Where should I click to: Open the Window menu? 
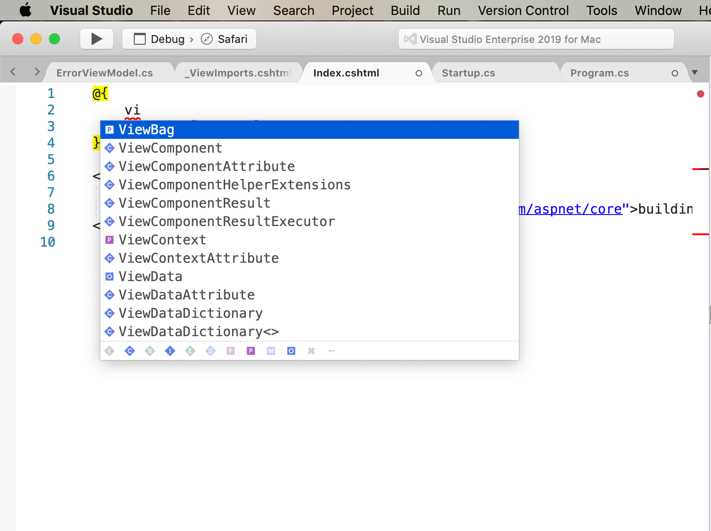[x=658, y=10]
